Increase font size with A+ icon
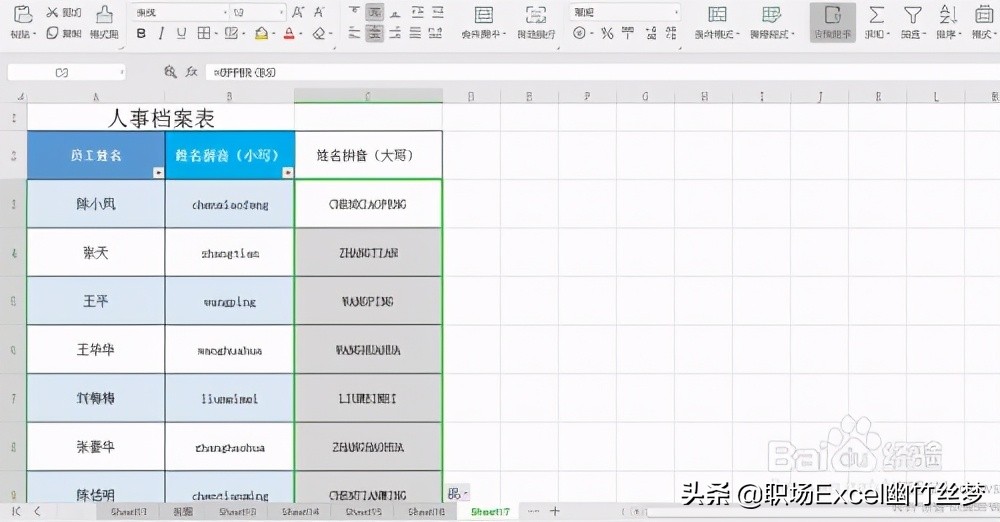Screen dimensions: 1000x522 (298, 12)
